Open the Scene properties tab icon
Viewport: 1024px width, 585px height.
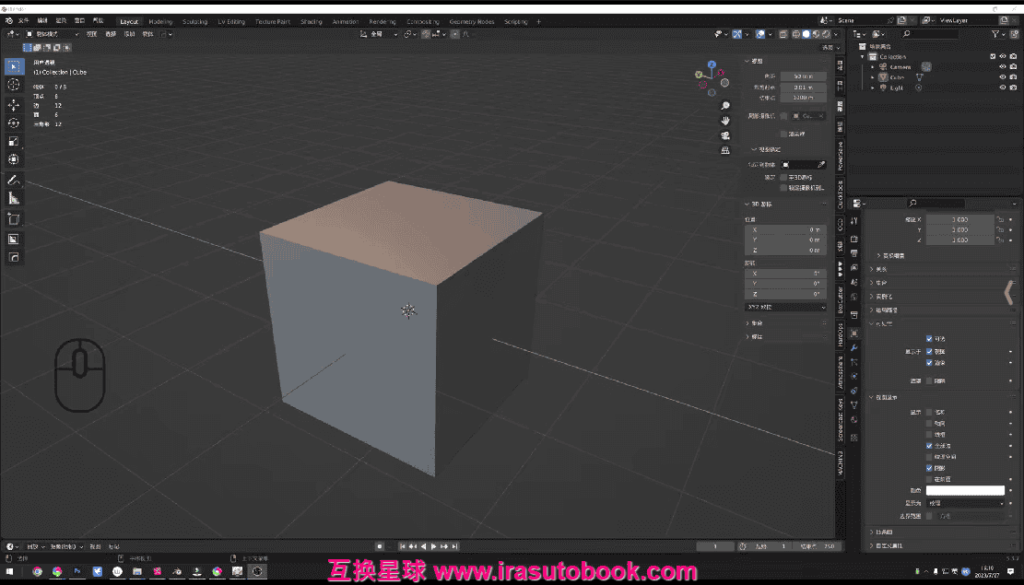[854, 283]
